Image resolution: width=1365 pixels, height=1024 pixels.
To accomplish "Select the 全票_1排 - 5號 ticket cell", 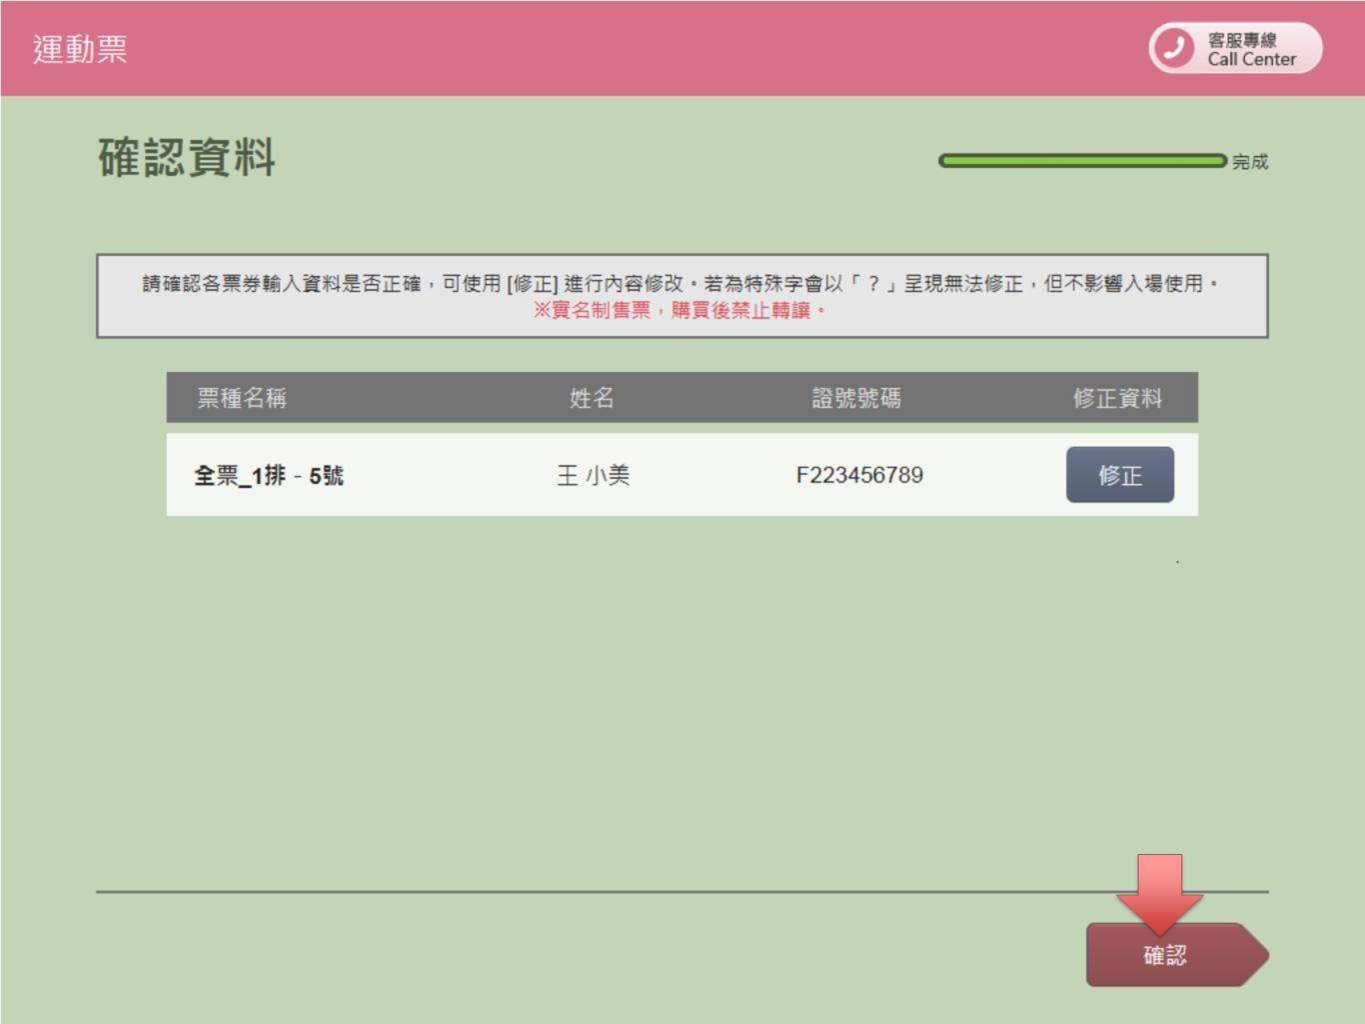I will pyautogui.click(x=268, y=476).
